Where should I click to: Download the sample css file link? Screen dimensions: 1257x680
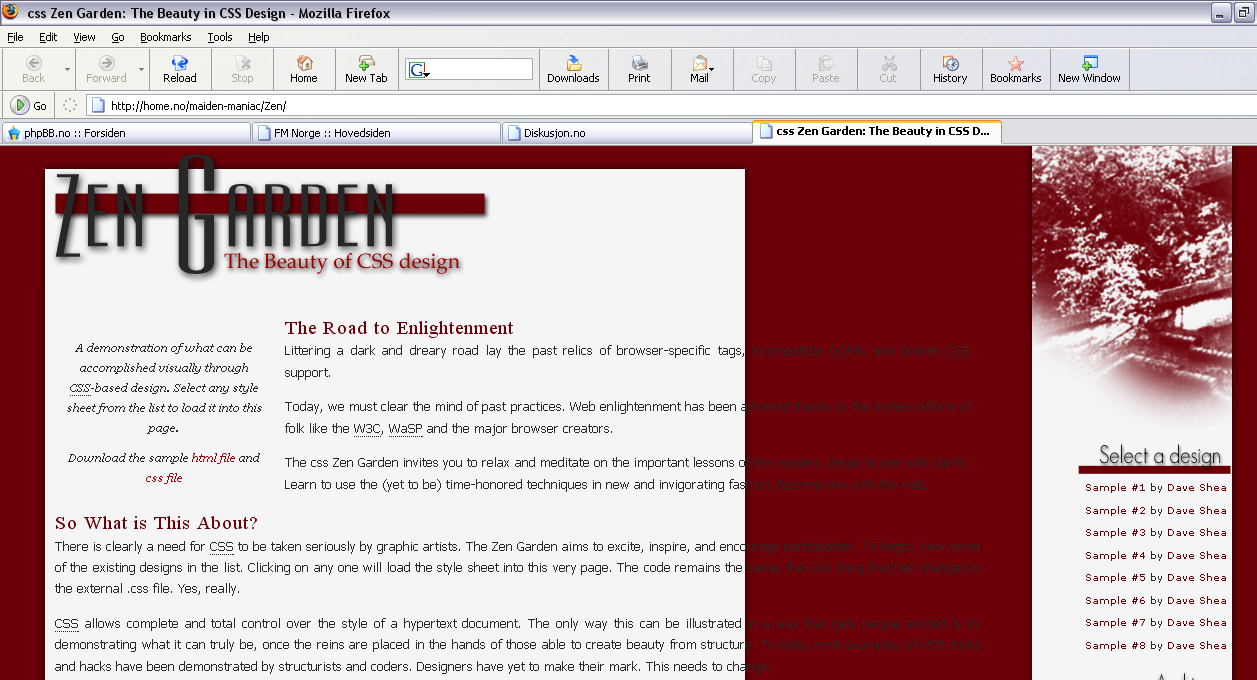point(164,478)
